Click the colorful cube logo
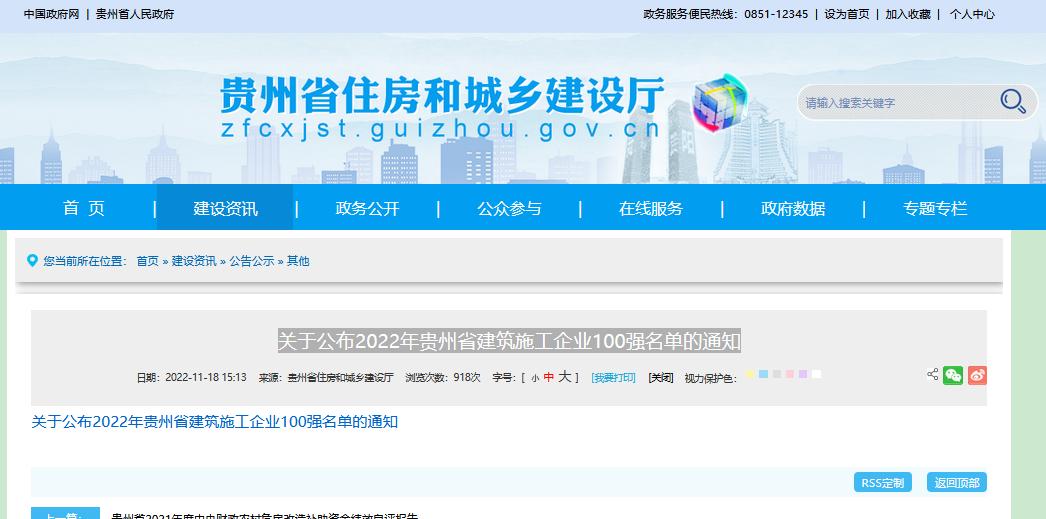The height and width of the screenshot is (519, 1046). click(718, 103)
